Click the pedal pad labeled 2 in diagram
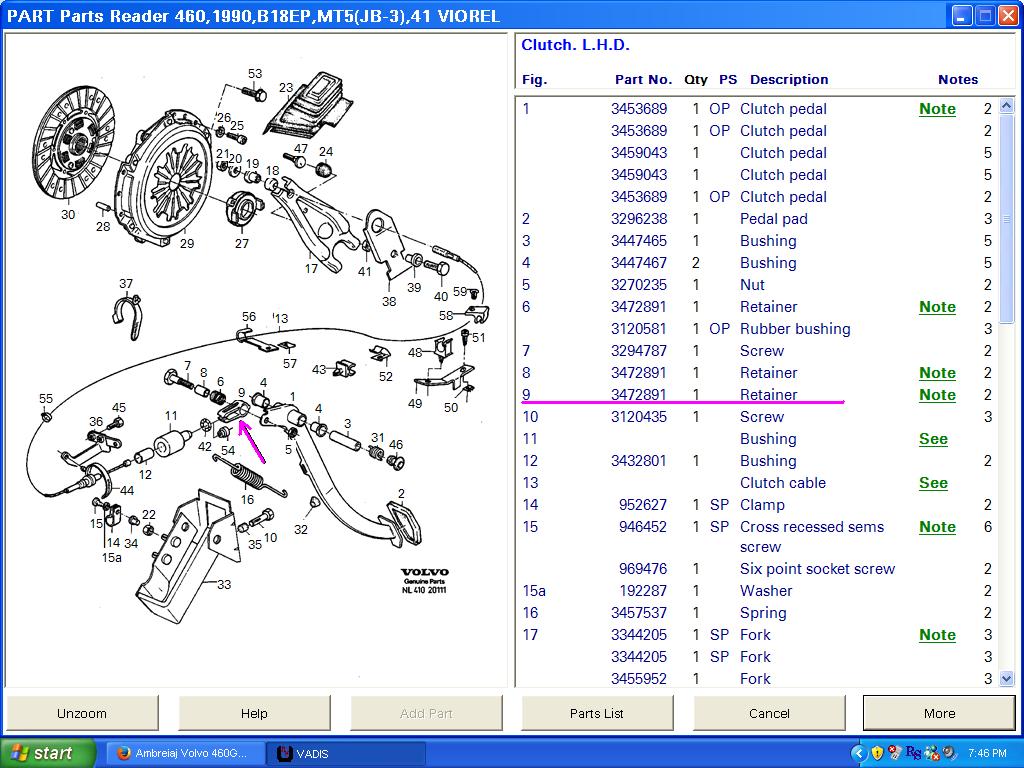The width and height of the screenshot is (1024, 768). pyautogui.click(x=405, y=521)
